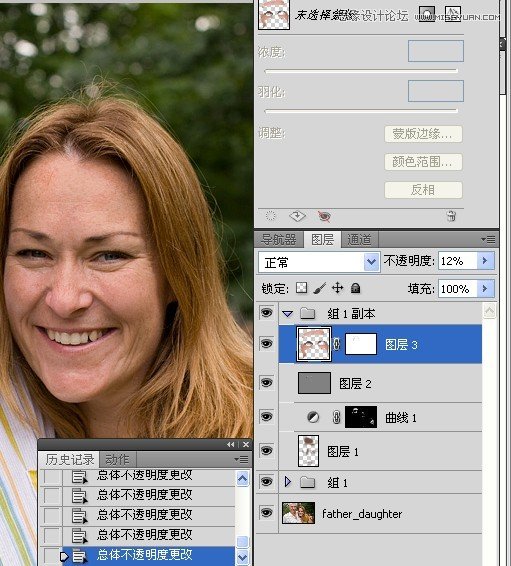Add vector mask in Masks panel
Image resolution: width=511 pixels, height=566 pixels.
click(453, 14)
